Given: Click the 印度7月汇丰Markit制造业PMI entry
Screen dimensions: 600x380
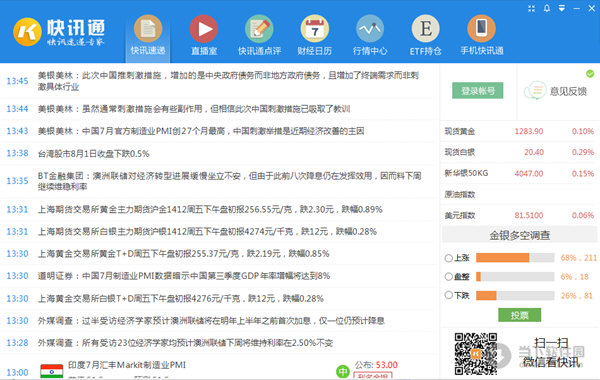Looking at the screenshot, I should pos(127,365).
